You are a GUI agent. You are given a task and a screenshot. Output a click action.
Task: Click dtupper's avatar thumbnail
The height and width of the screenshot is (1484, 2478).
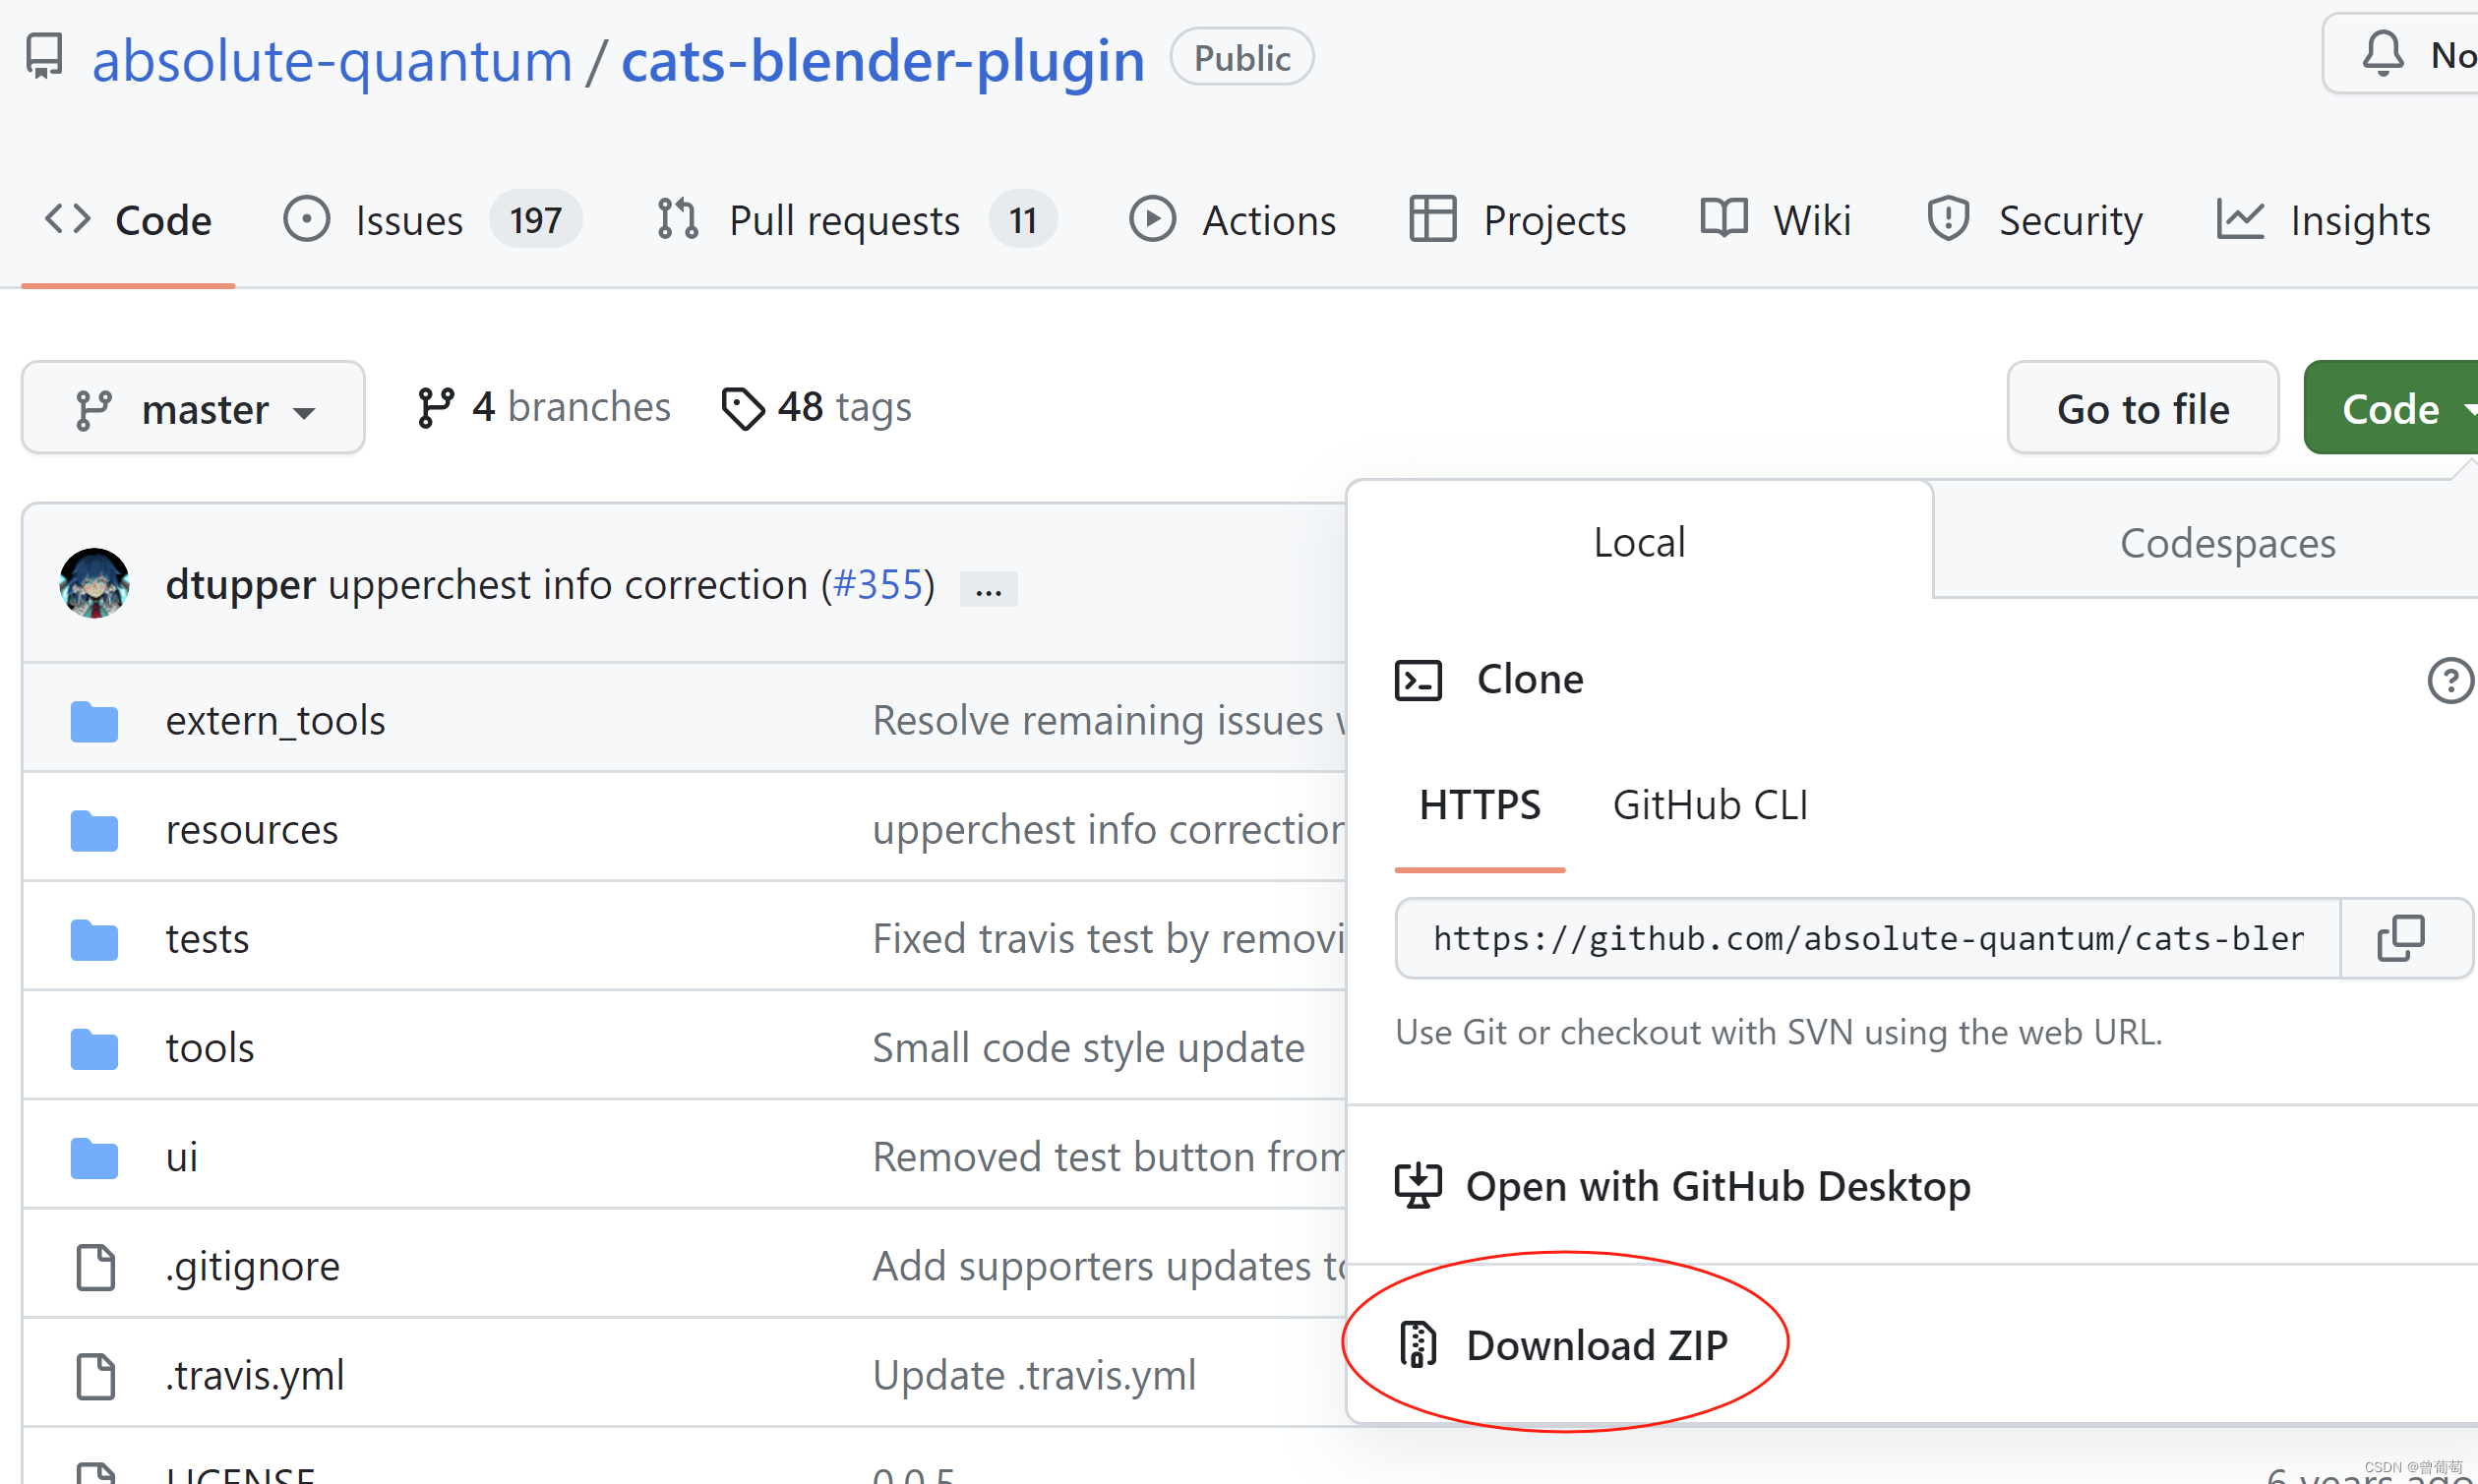click(x=94, y=584)
